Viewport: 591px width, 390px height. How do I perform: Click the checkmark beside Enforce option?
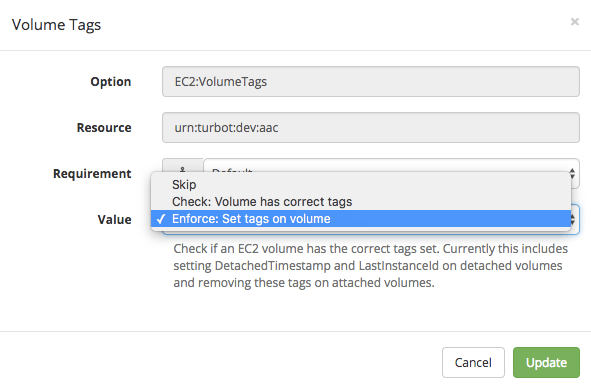click(161, 219)
